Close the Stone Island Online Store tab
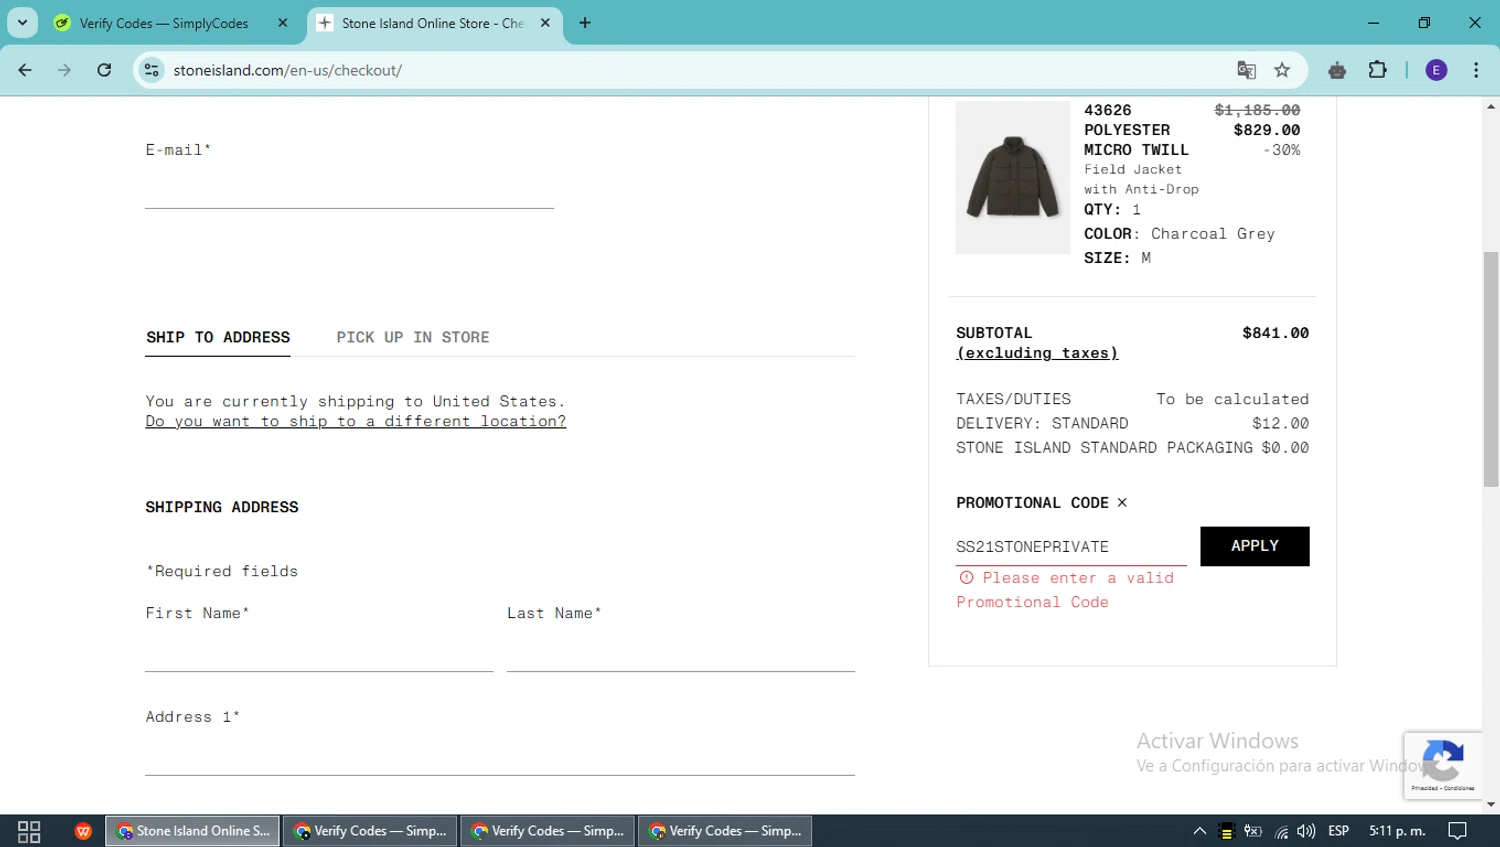The height and width of the screenshot is (847, 1500). pyautogui.click(x=545, y=23)
